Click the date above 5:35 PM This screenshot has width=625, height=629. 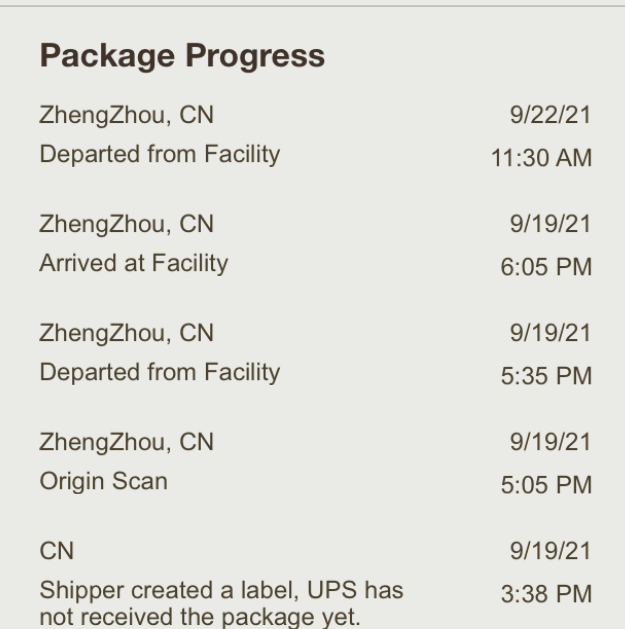point(550,333)
